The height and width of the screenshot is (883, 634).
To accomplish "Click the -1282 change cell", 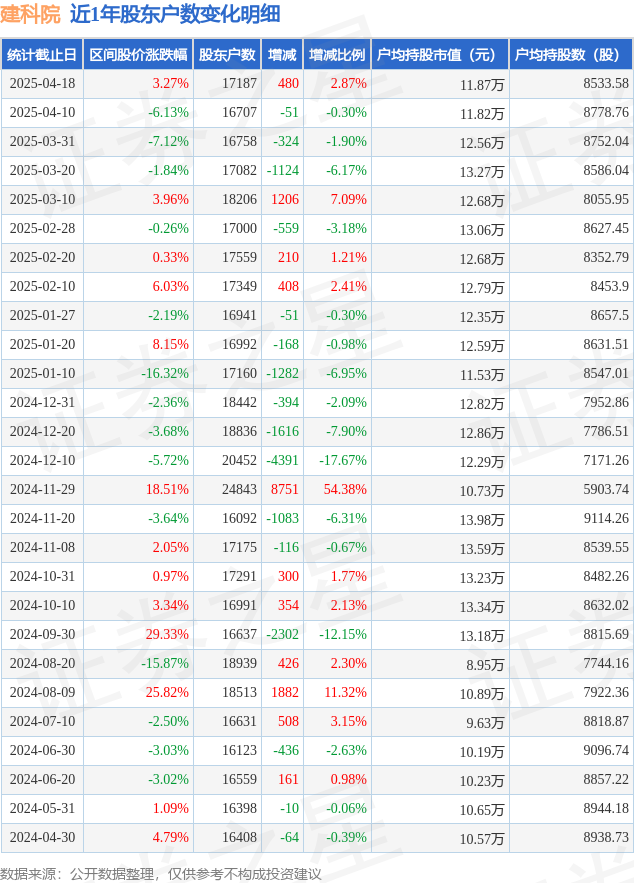I will click(283, 373).
